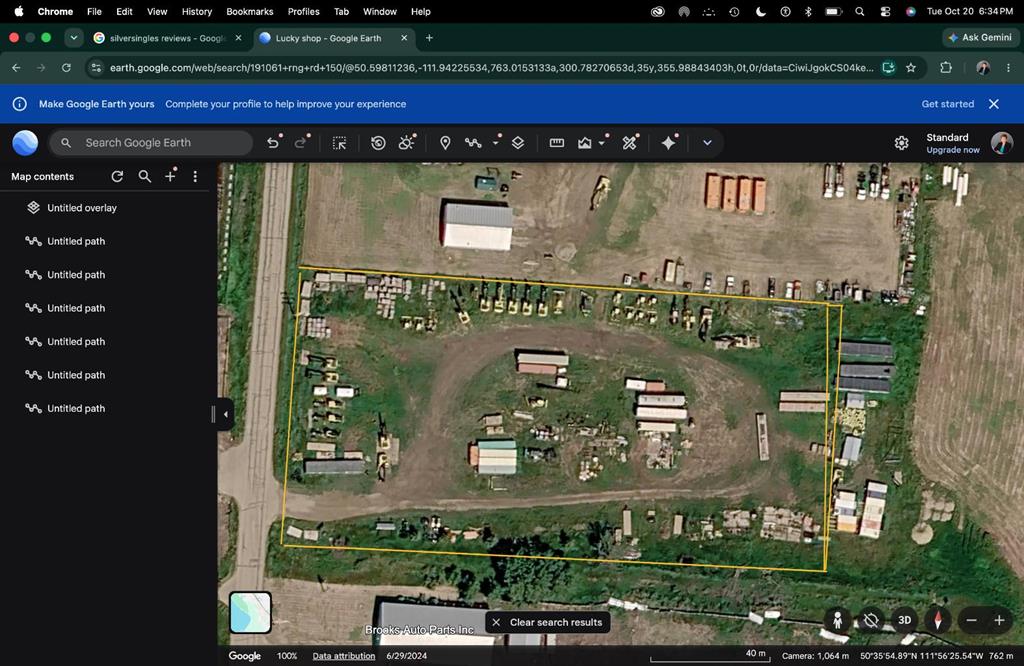Open the History menu
This screenshot has height=666, width=1024.
click(197, 12)
